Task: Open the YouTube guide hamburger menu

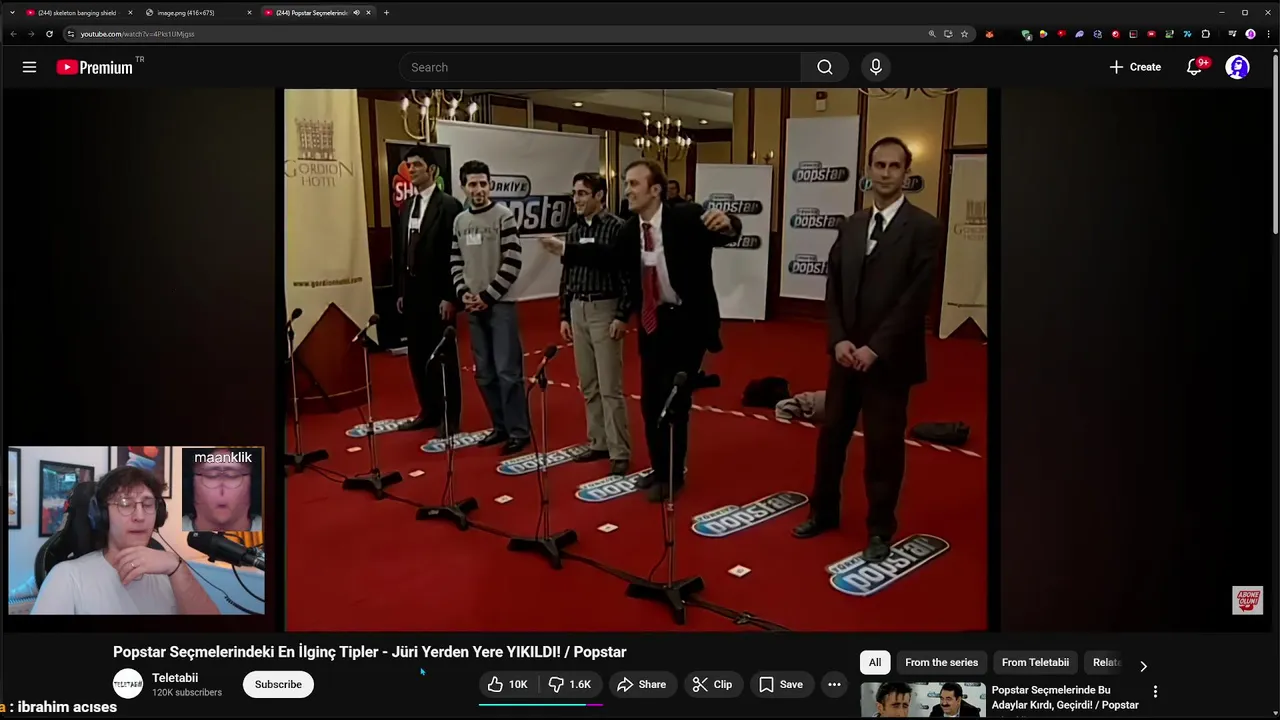Action: point(29,67)
